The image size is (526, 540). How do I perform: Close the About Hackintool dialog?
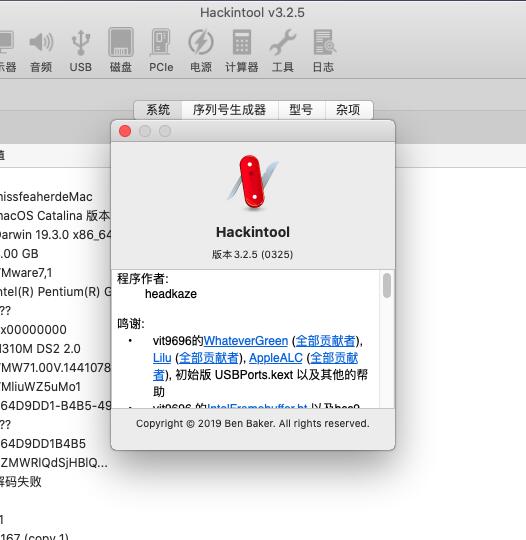click(x=125, y=131)
